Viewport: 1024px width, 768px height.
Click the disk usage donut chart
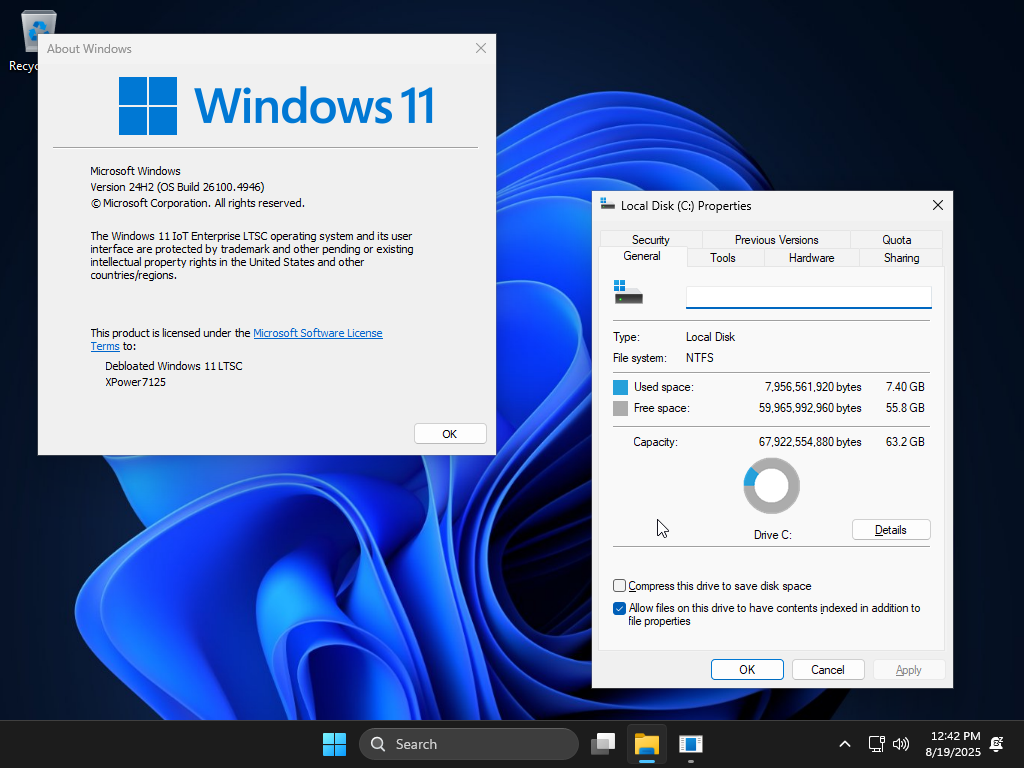[x=771, y=486]
